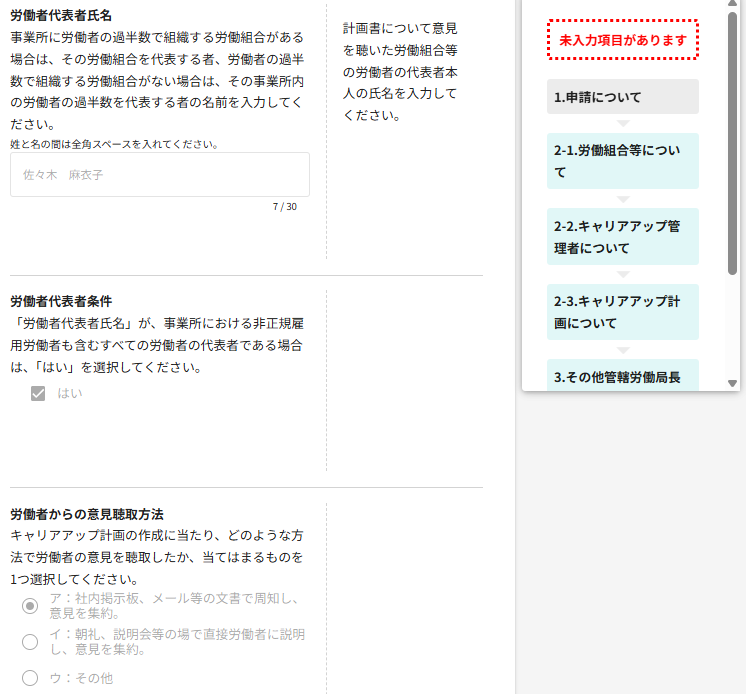Choose the ウ：その他 radio button
Viewport: 746px width, 694px height.
click(x=31, y=678)
